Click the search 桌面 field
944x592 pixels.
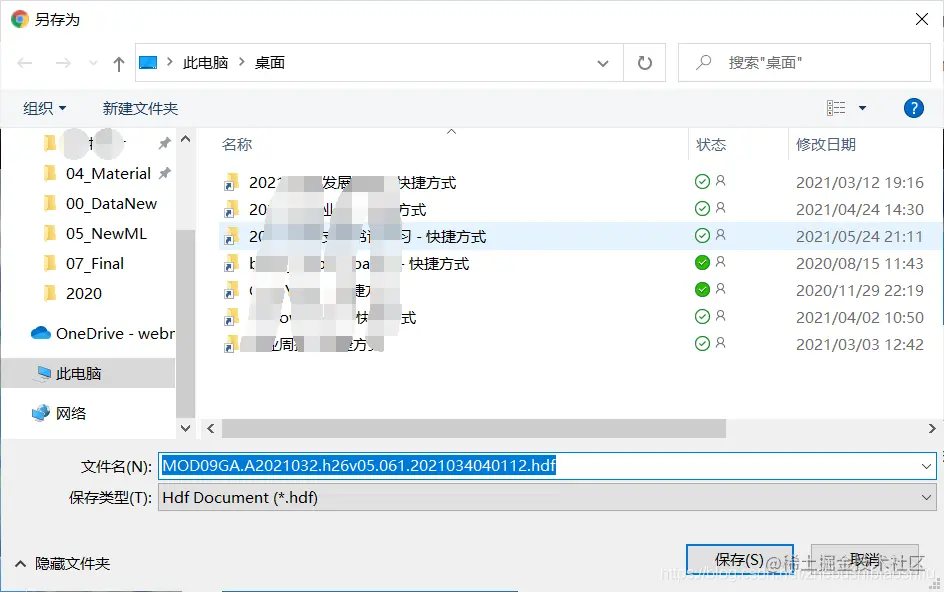coord(804,63)
